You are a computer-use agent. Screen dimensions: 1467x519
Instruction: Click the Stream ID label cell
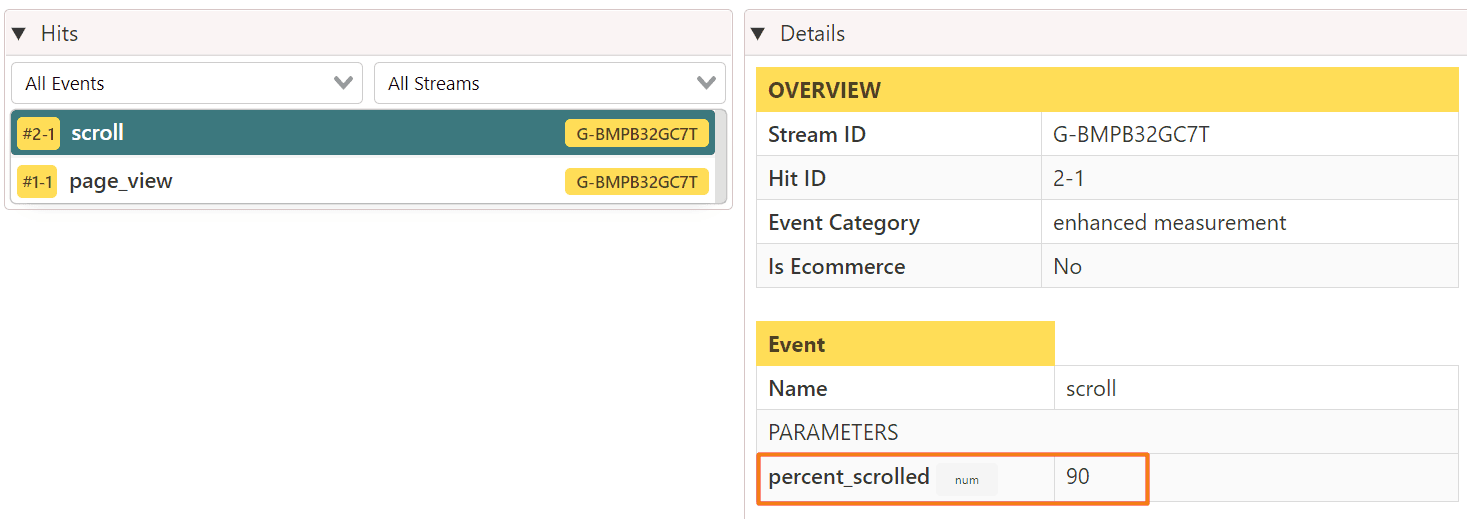(898, 134)
